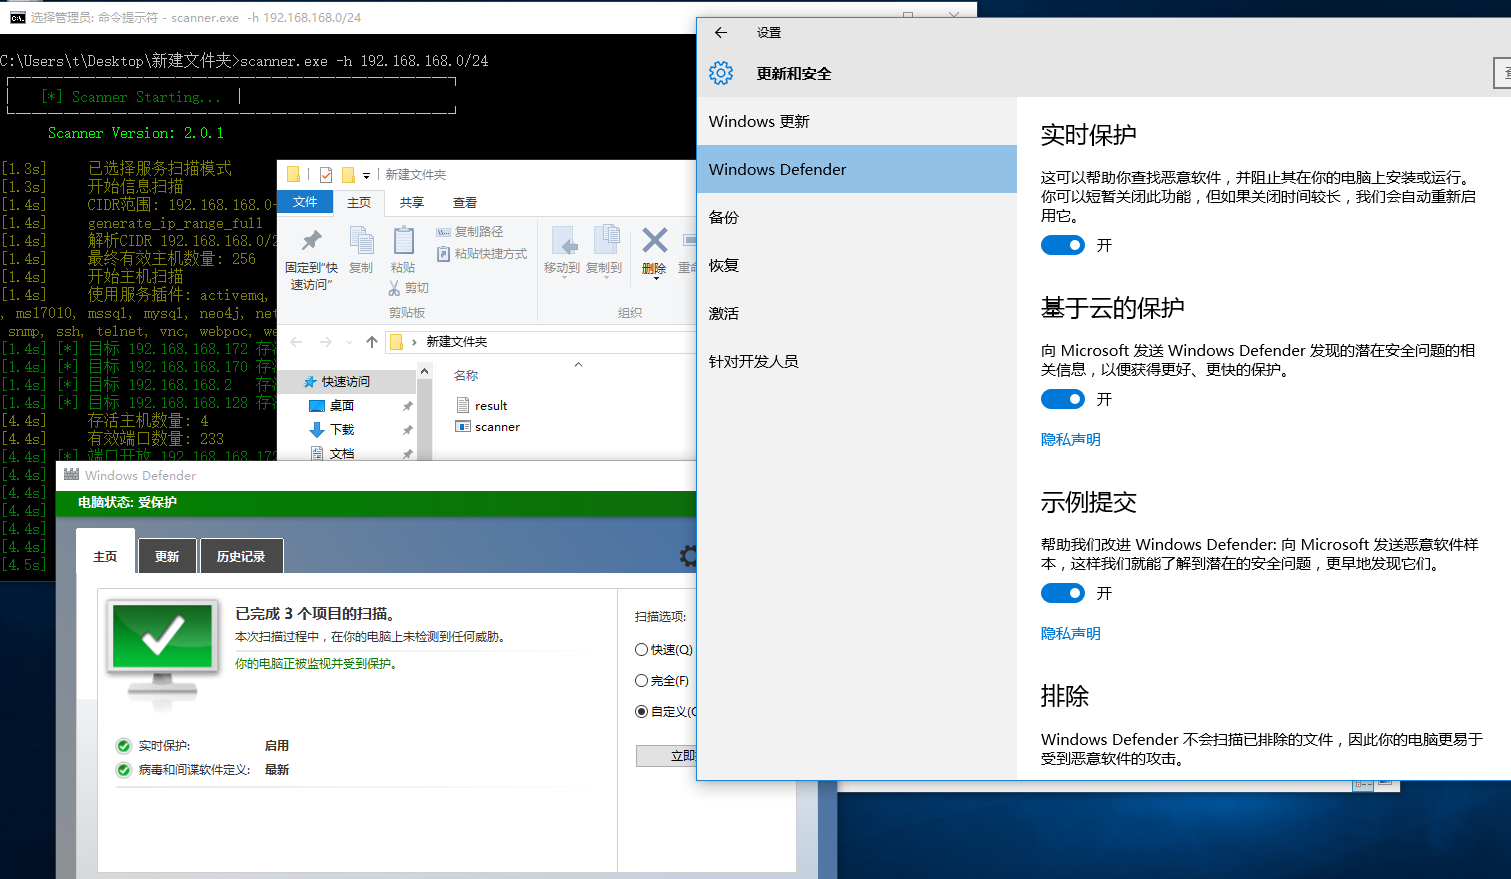Click the gear icon beside 更新和安全
Viewport: 1511px width, 879px height.
[721, 73]
